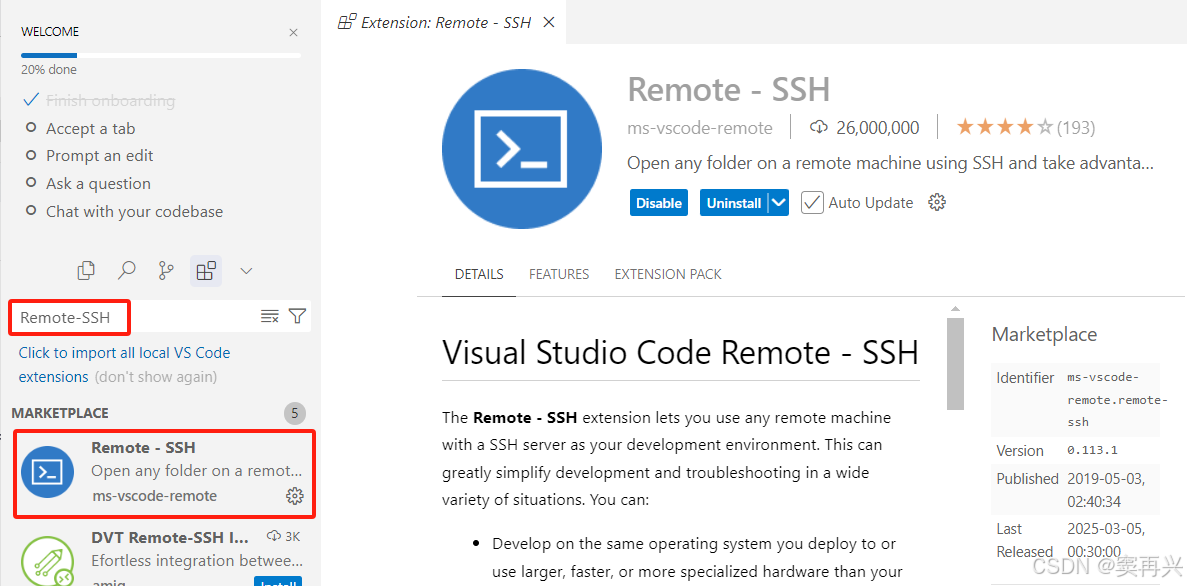This screenshot has width=1187, height=586.
Task: Toggle the Auto Update checkbox
Action: (x=812, y=203)
